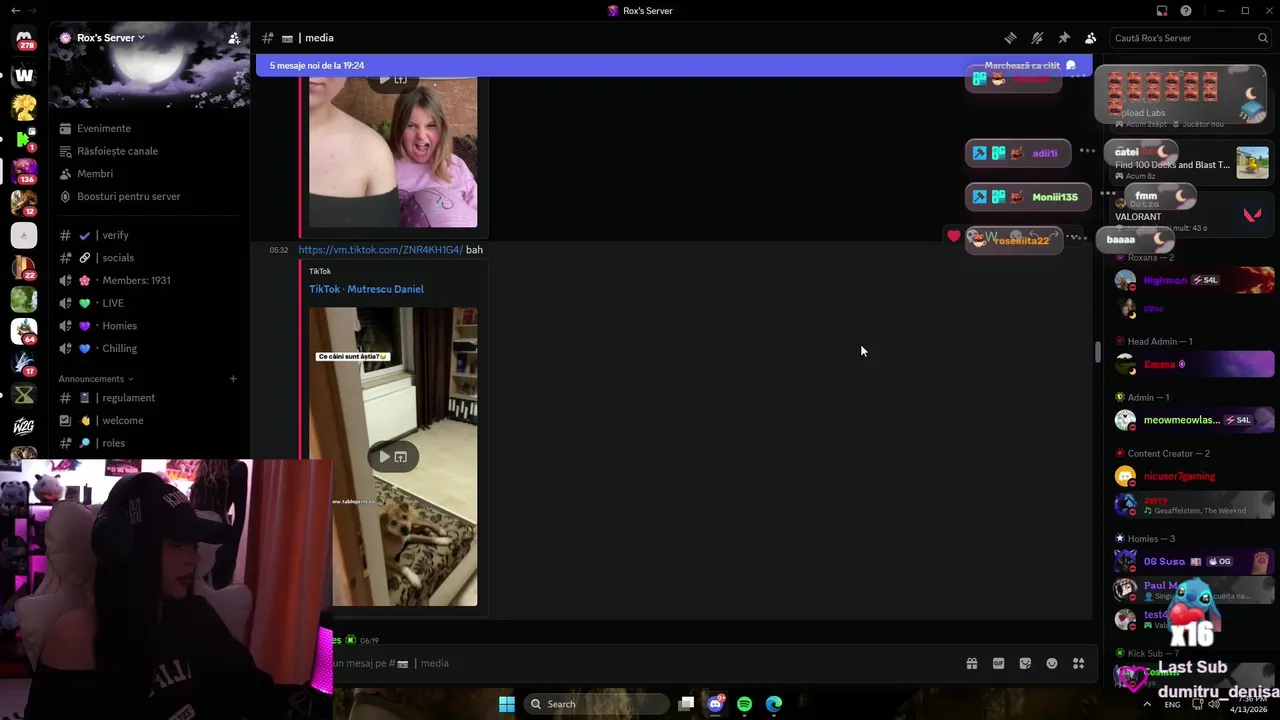Click Discord icon in Windows taskbar
1280x720 pixels.
(x=715, y=704)
